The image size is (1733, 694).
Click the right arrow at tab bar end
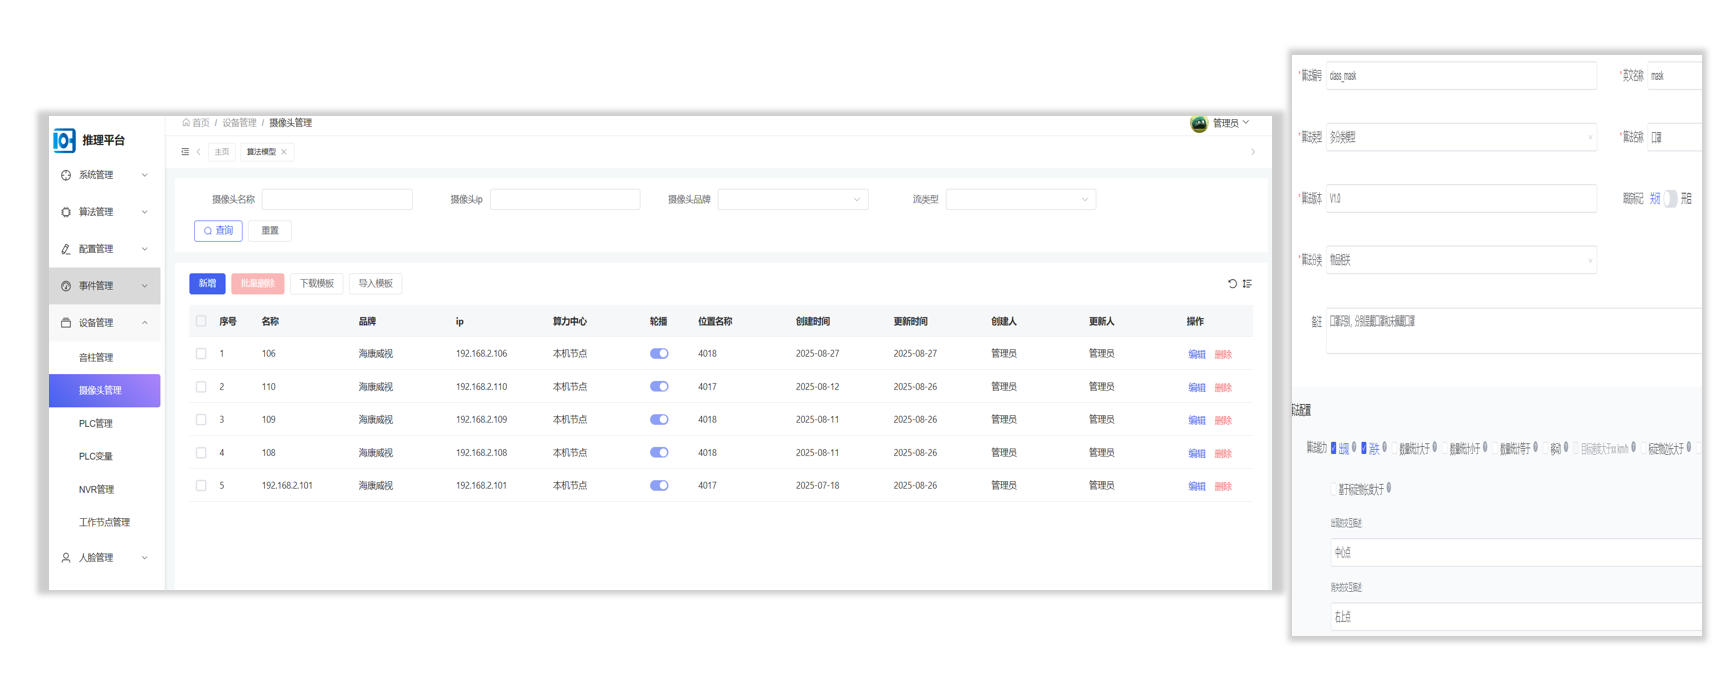tap(1253, 152)
